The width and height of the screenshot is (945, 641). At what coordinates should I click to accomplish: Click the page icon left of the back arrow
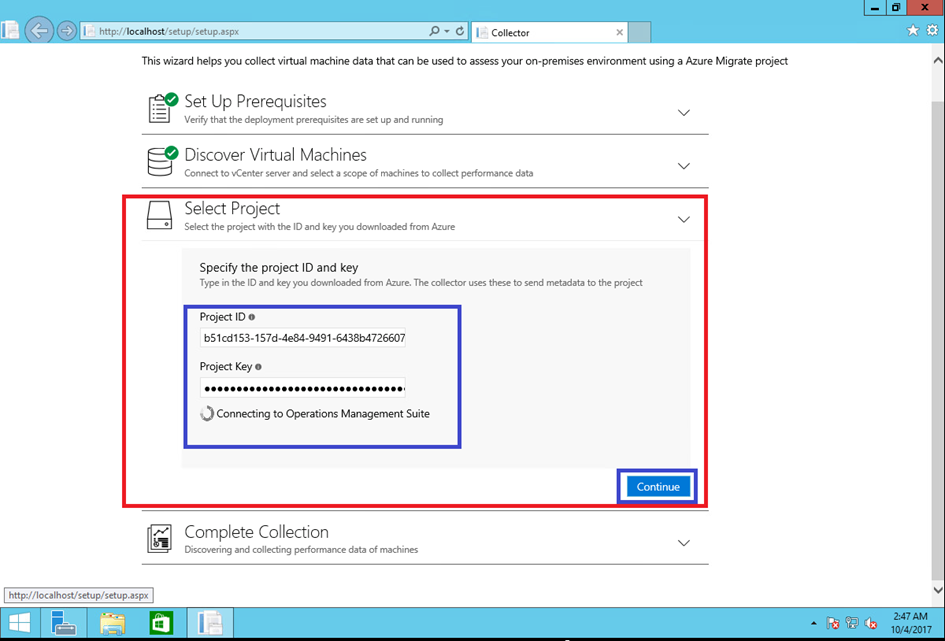pyautogui.click(x=10, y=30)
